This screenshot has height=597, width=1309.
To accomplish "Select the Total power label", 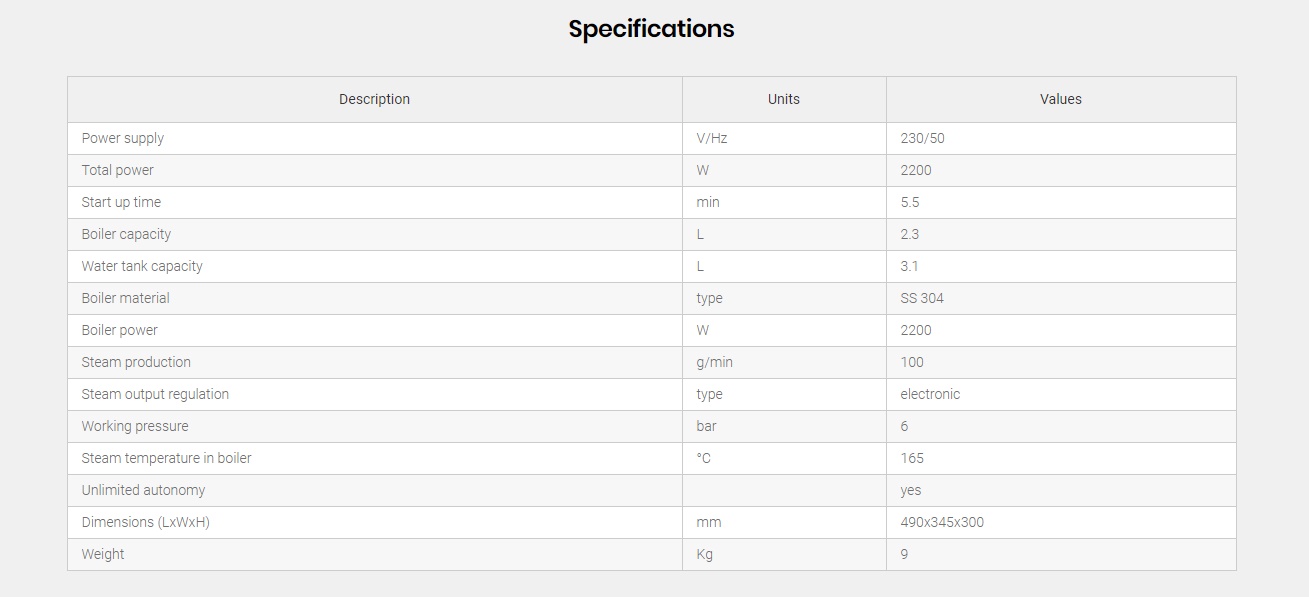I will pos(118,170).
